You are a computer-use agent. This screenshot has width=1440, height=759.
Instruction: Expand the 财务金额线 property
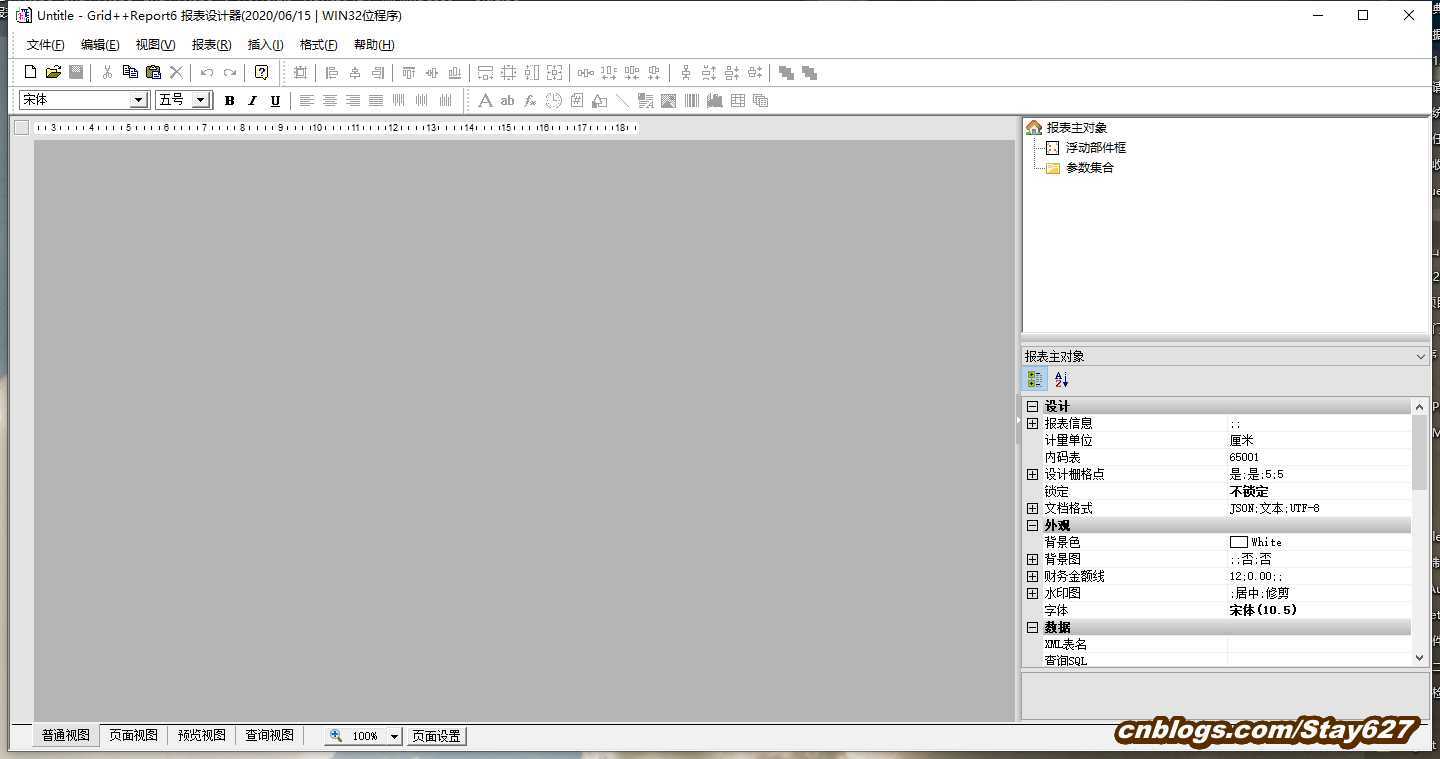pos(1033,576)
